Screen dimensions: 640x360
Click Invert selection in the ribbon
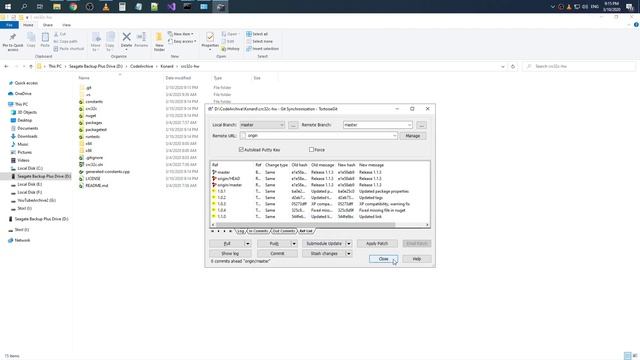[x=262, y=49]
